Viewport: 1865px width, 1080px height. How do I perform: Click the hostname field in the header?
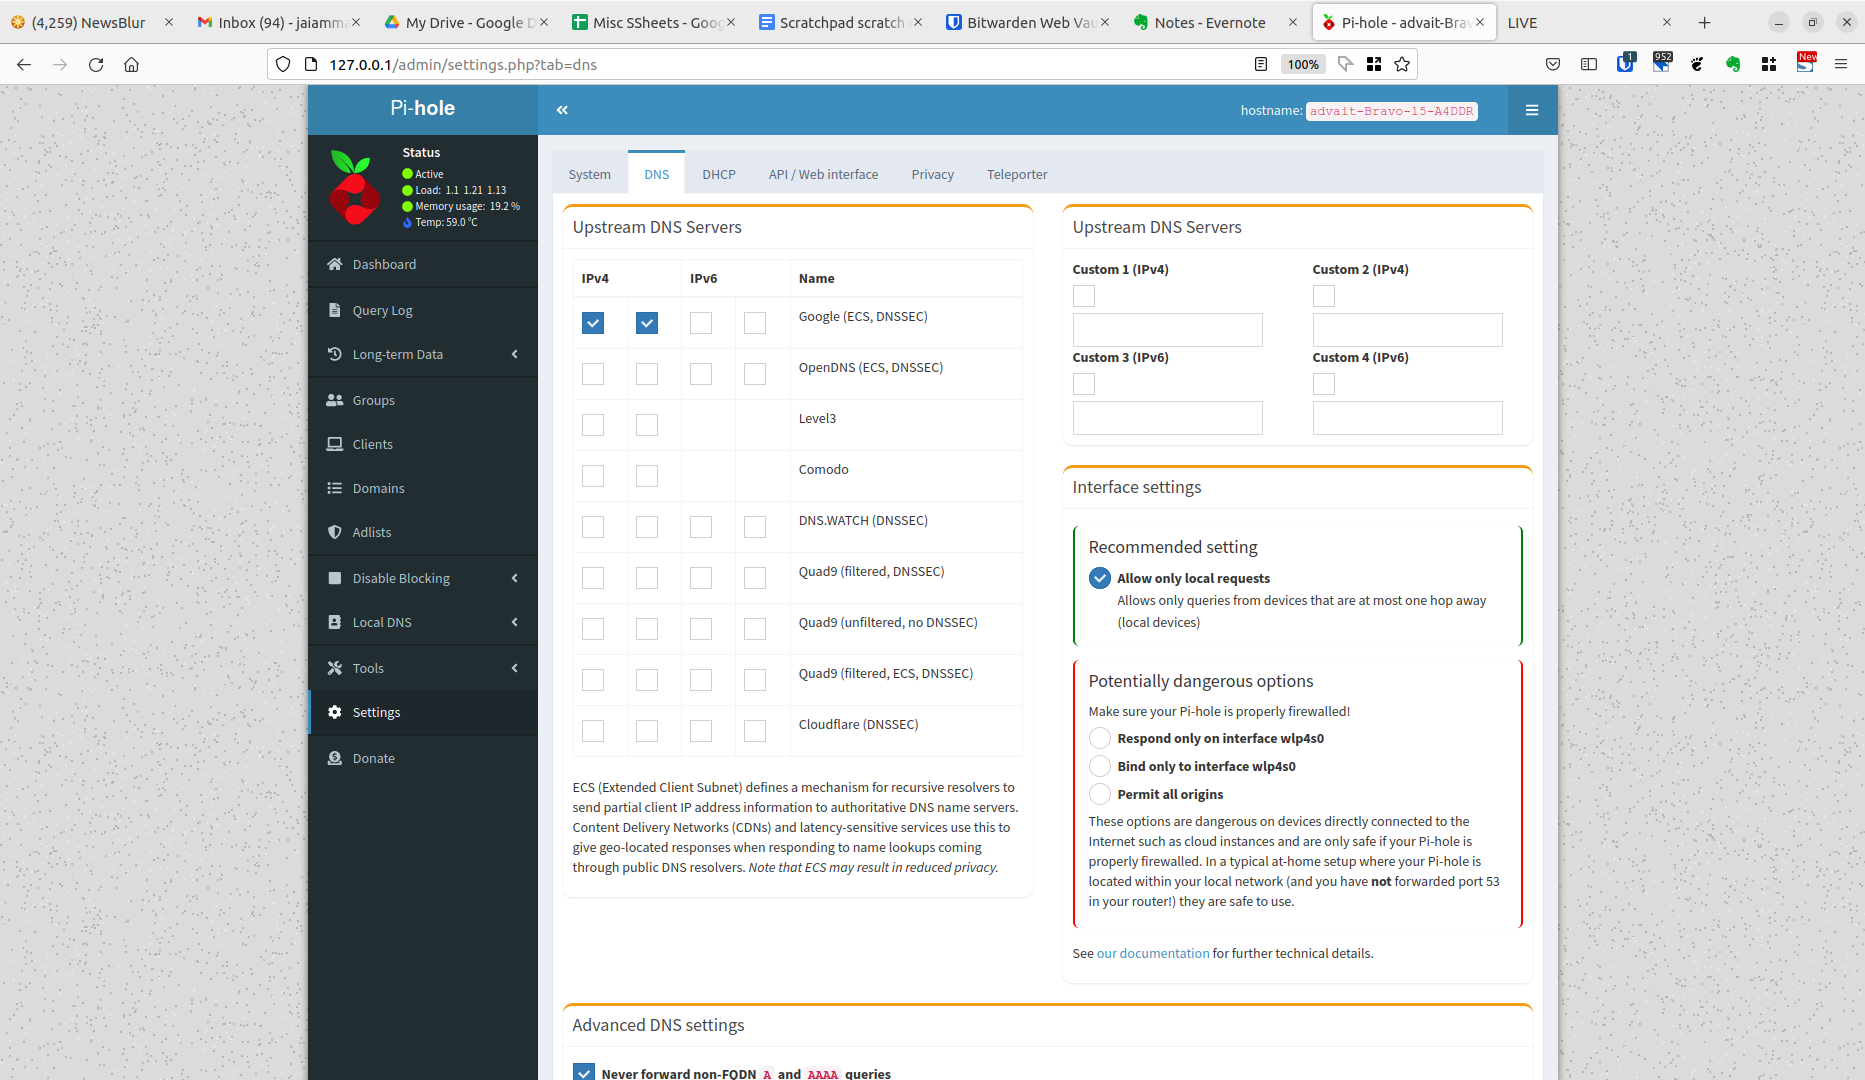point(1391,111)
